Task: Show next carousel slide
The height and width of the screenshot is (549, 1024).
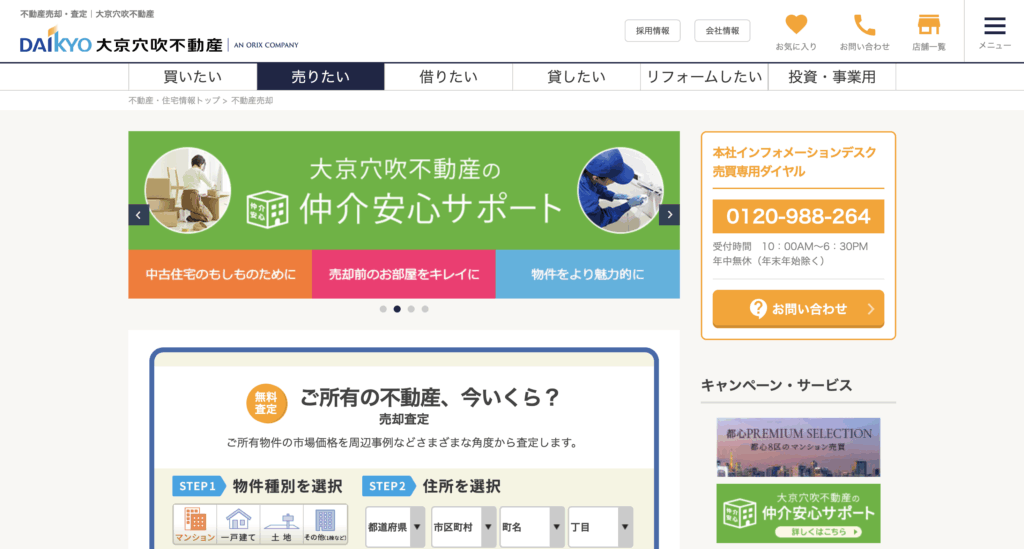Action: pyautogui.click(x=669, y=215)
